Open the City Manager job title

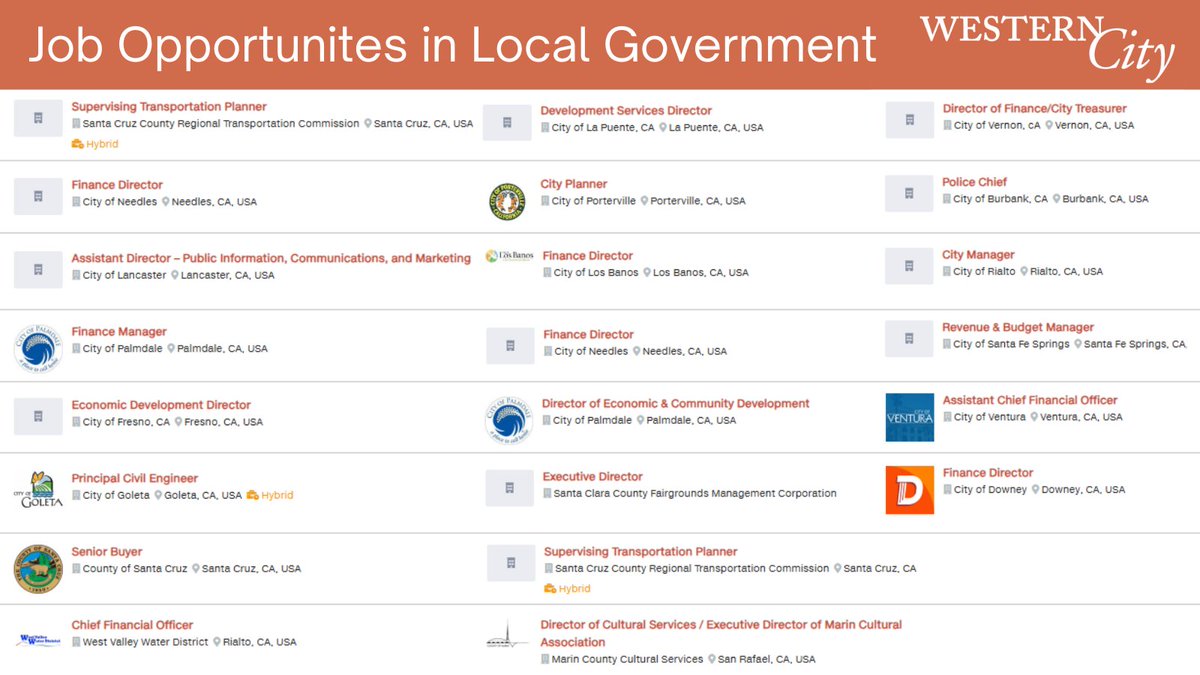click(978, 255)
